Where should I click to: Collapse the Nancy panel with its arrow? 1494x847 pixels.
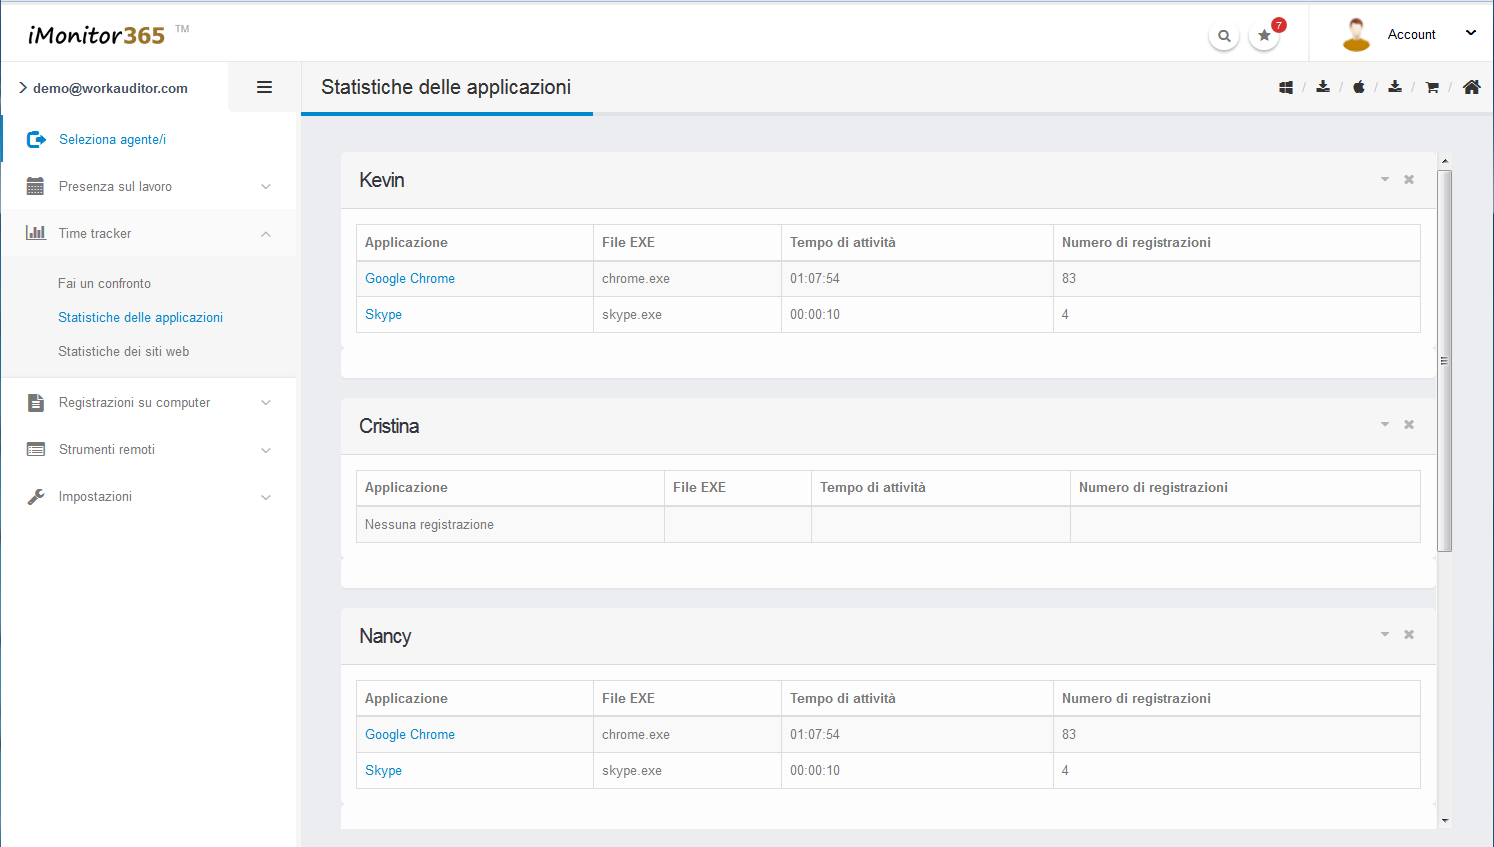coord(1385,635)
